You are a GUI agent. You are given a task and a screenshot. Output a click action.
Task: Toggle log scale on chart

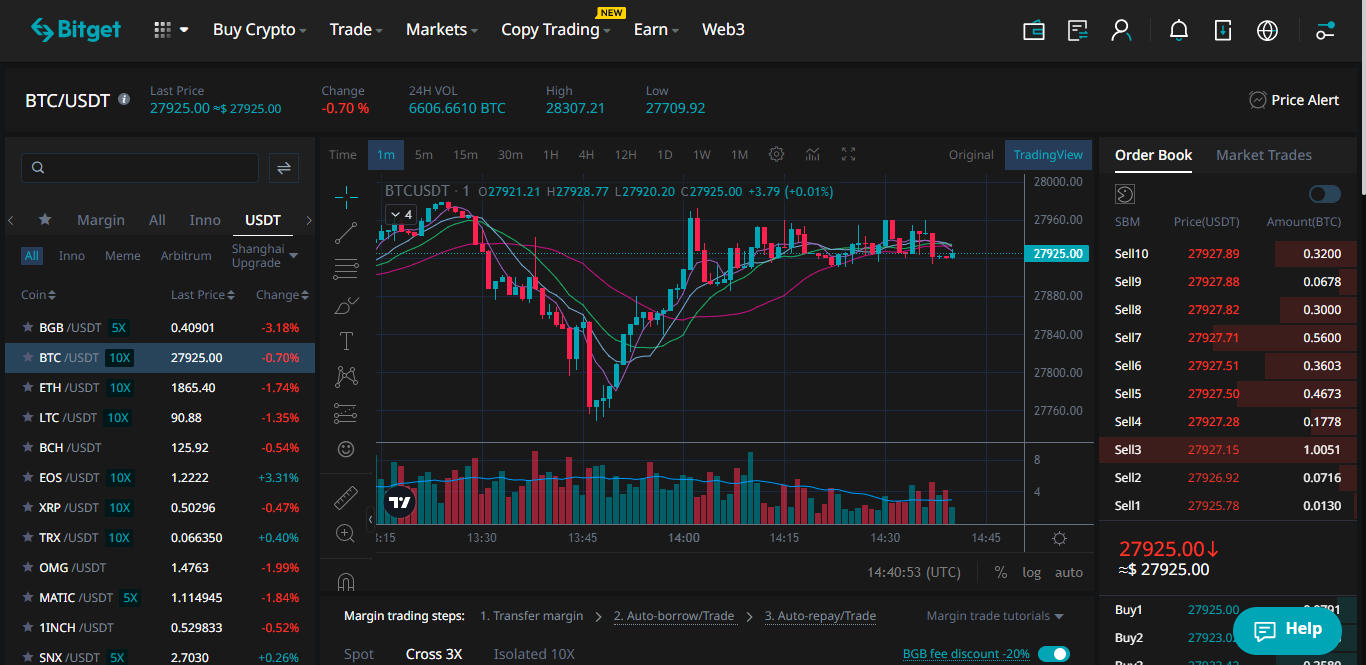pos(1031,572)
